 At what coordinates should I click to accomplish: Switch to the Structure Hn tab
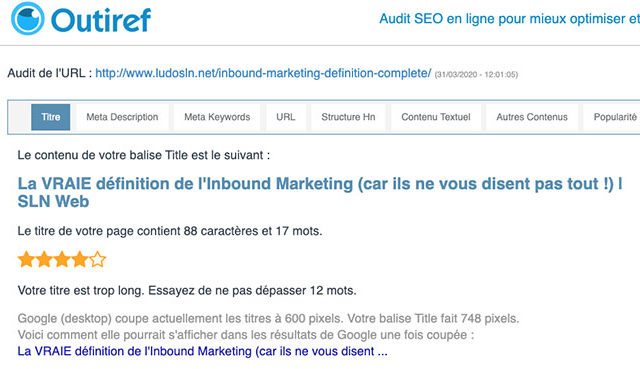(348, 117)
